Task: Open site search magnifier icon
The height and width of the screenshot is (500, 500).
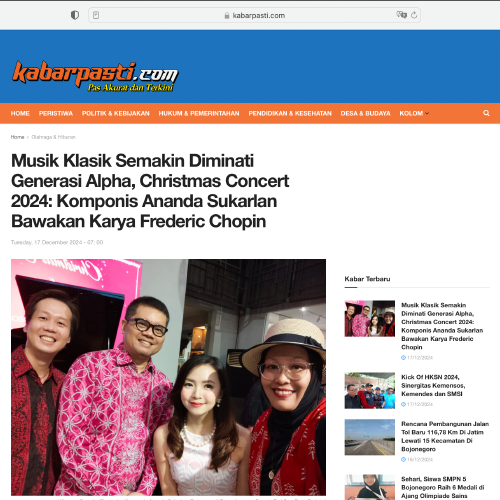Action: [x=486, y=113]
